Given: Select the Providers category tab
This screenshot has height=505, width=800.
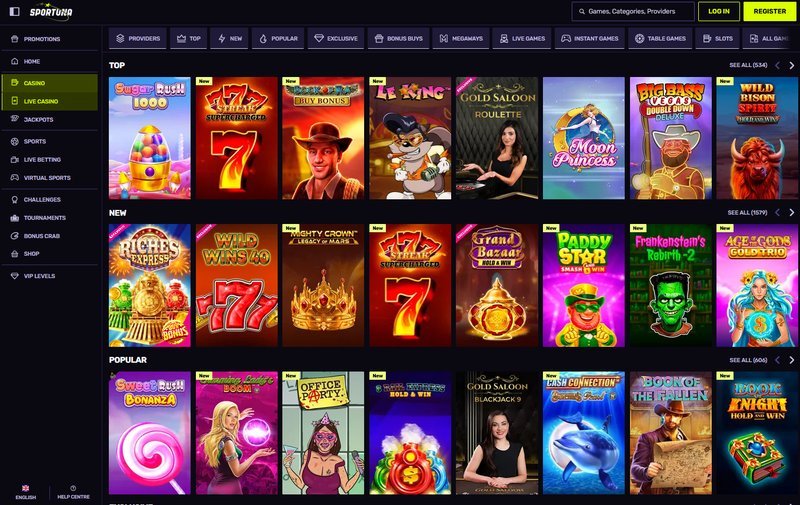Looking at the screenshot, I should coord(138,38).
